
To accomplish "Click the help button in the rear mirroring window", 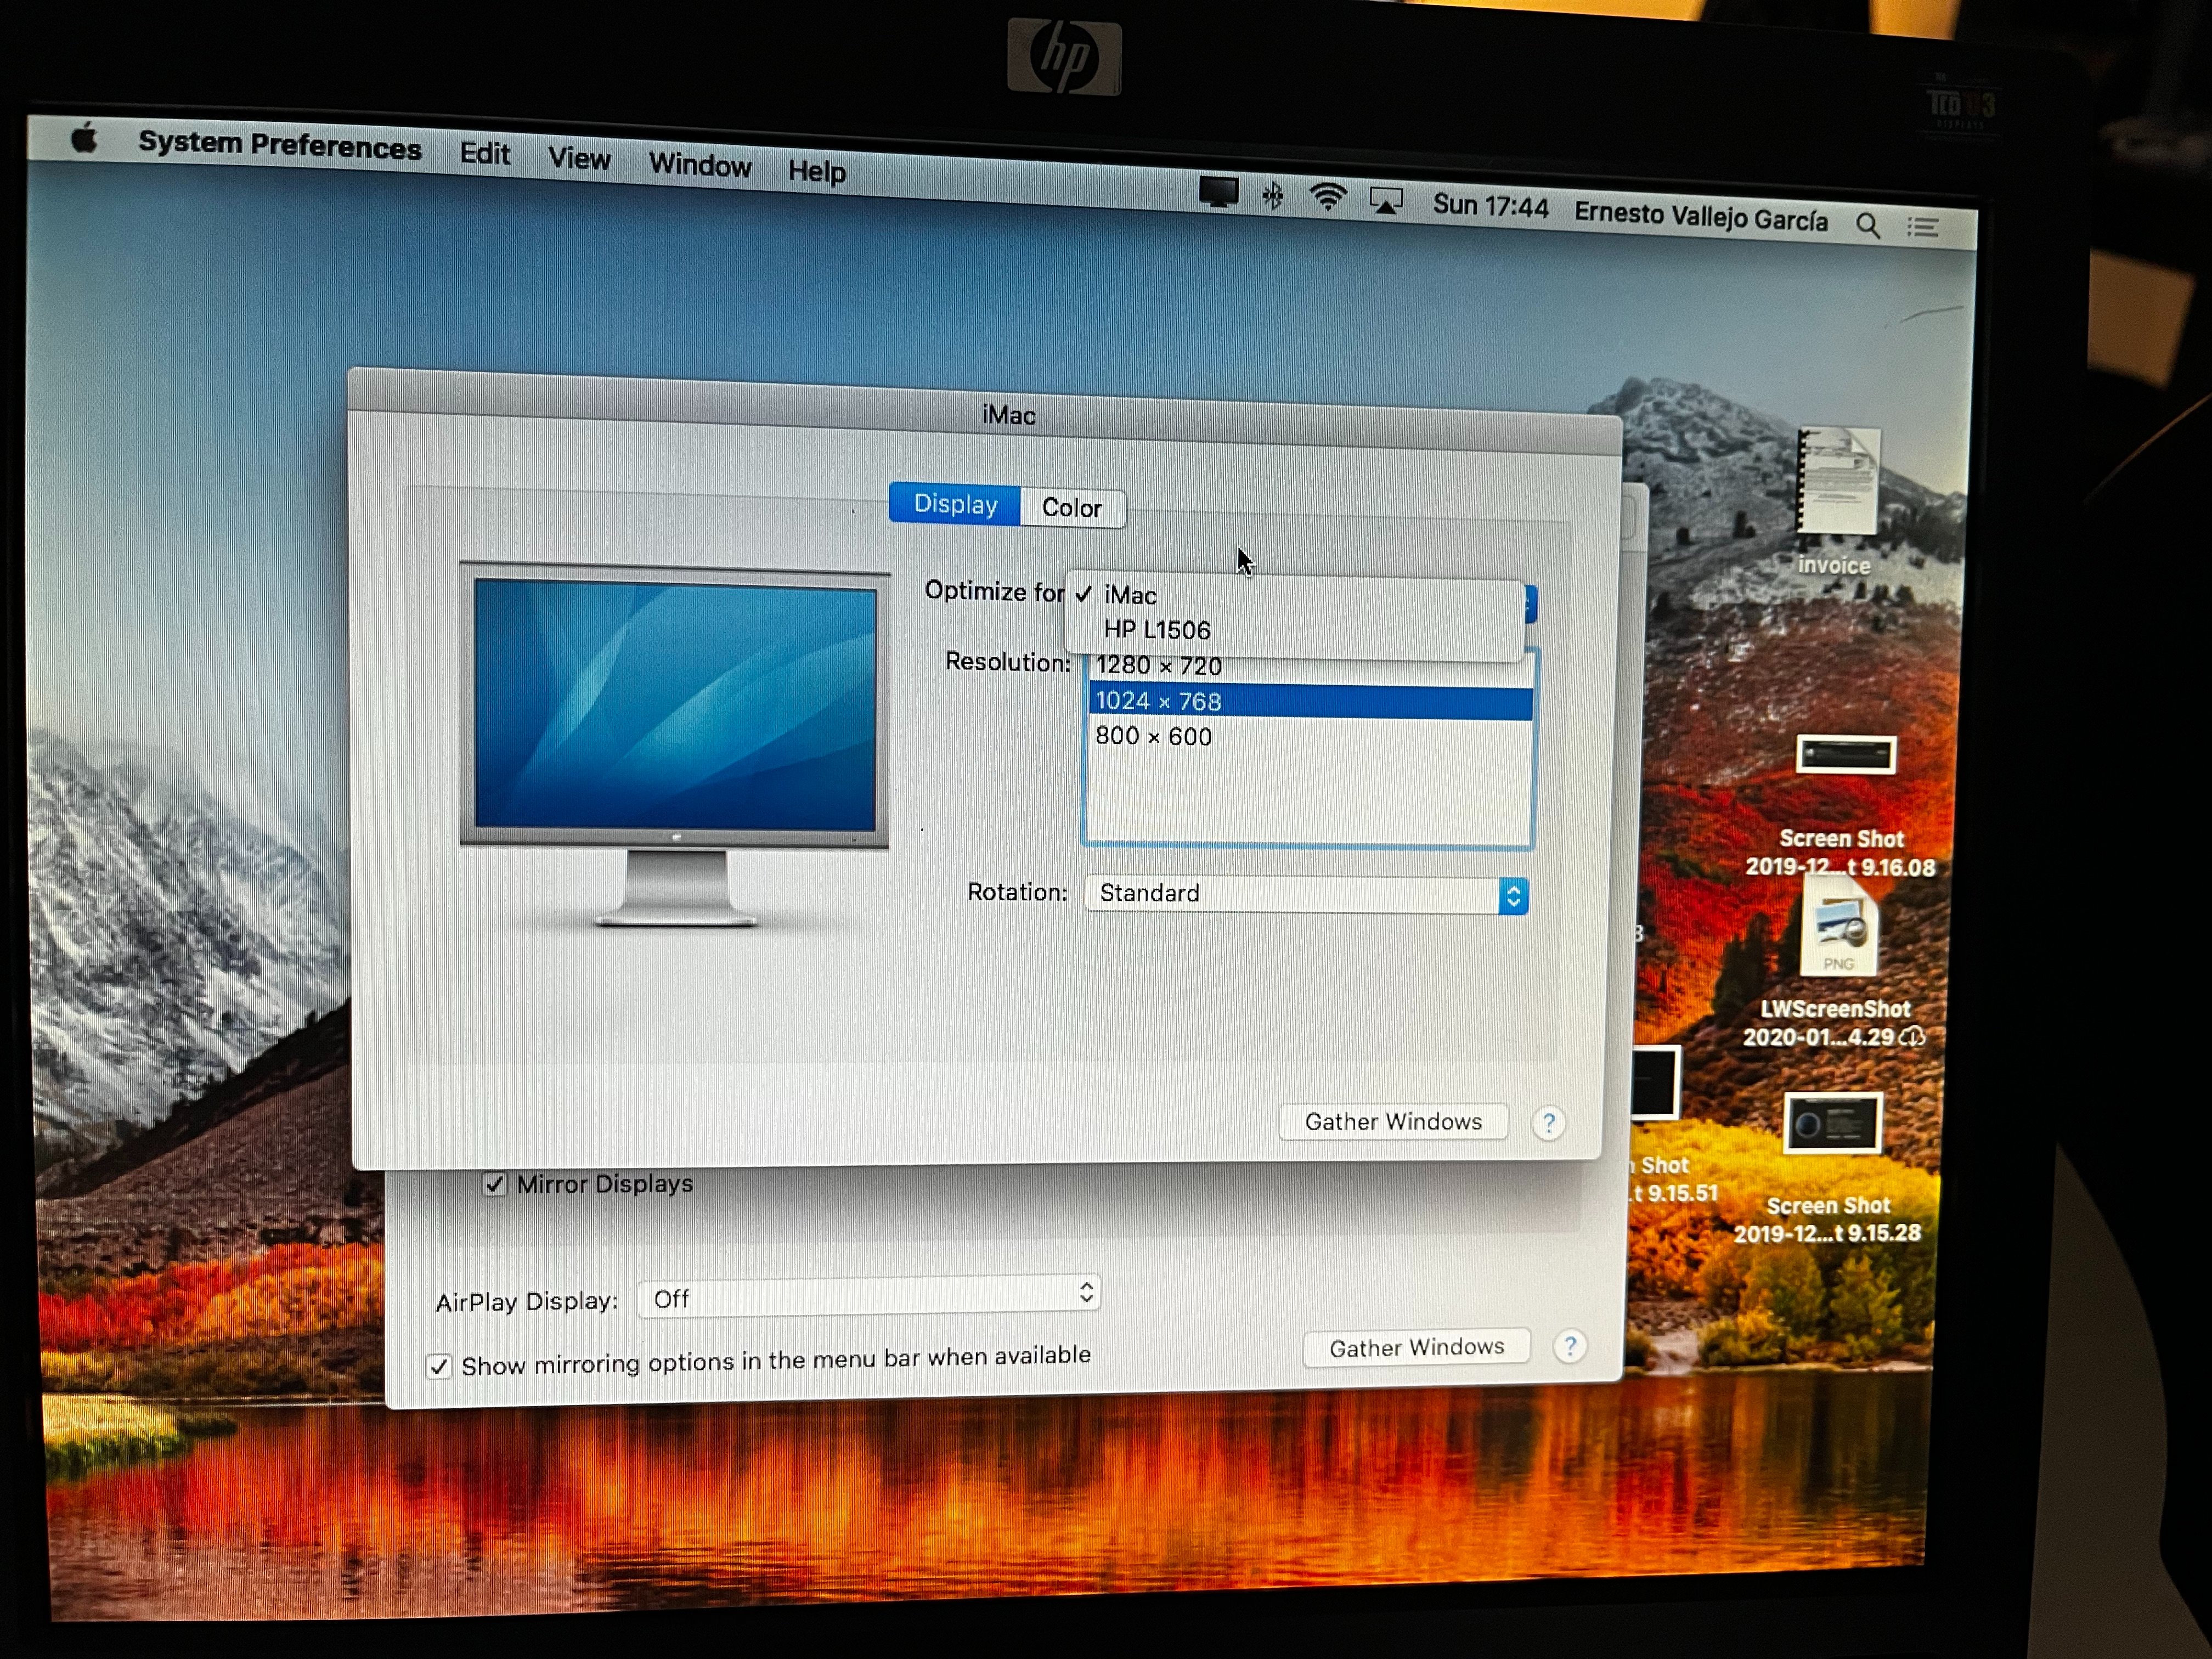I will click(1570, 1347).
